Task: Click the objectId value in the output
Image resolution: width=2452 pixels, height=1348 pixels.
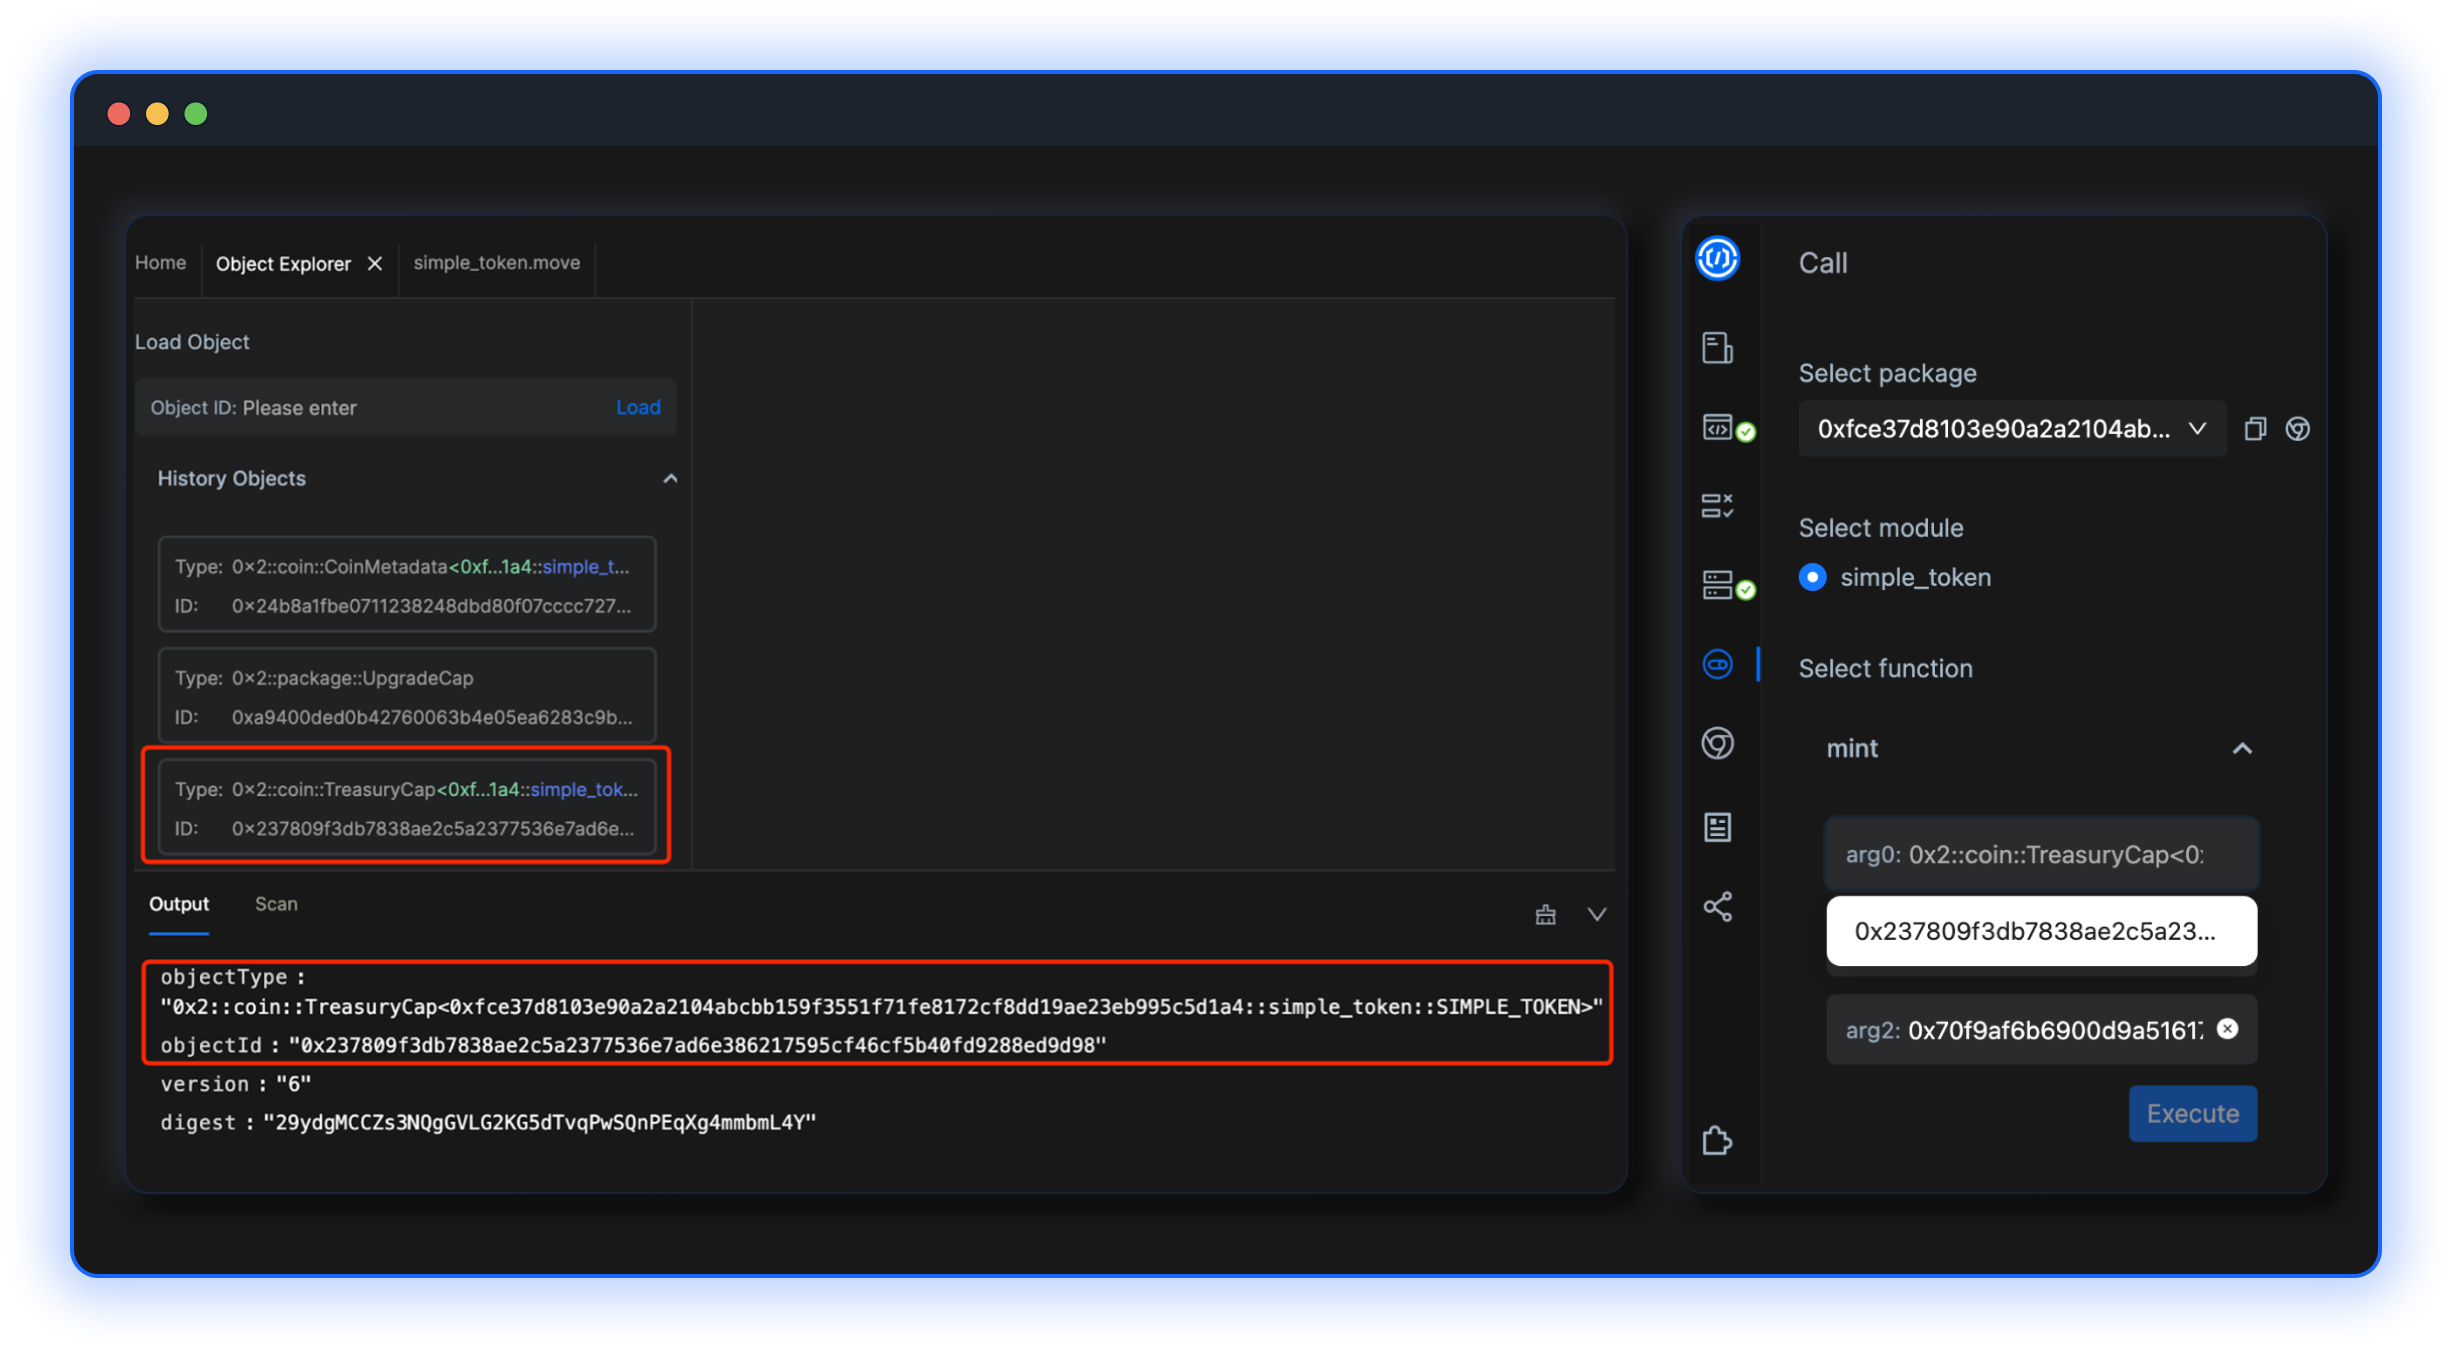Action: pos(697,1045)
